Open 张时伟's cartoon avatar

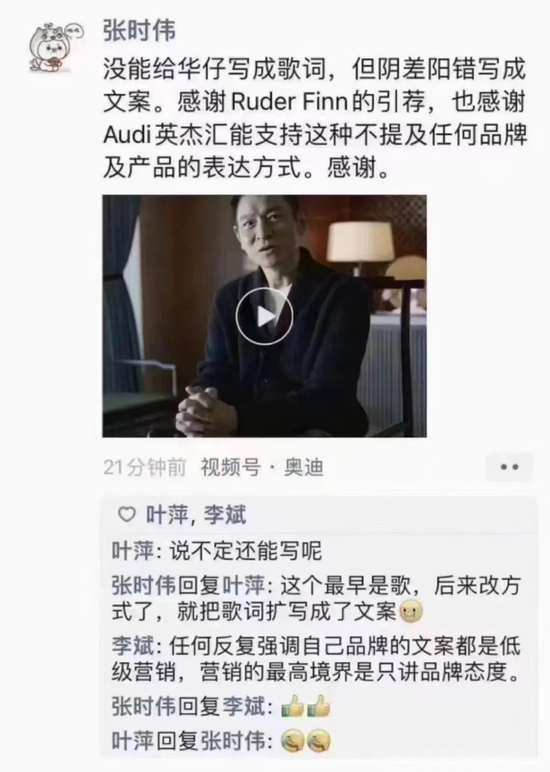[x=55, y=48]
